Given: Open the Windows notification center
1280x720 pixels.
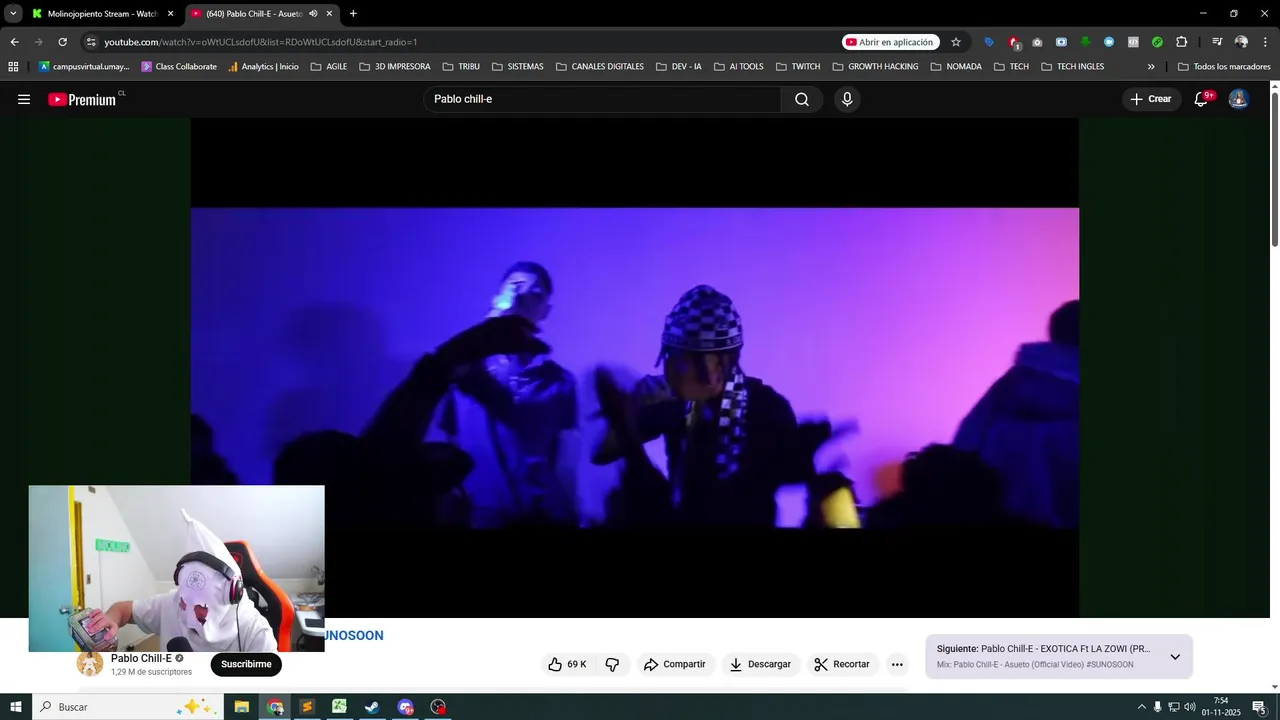Looking at the screenshot, I should (x=1259, y=707).
